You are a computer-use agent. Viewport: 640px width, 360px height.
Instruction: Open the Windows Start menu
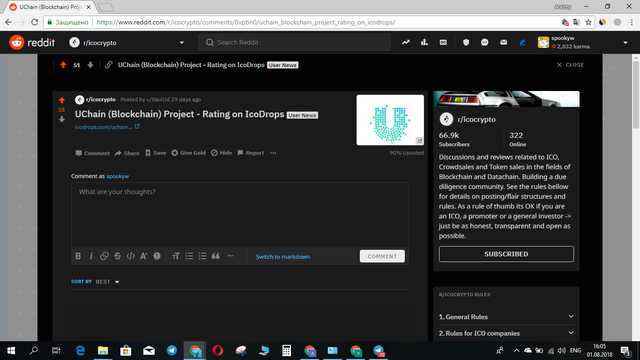11,351
